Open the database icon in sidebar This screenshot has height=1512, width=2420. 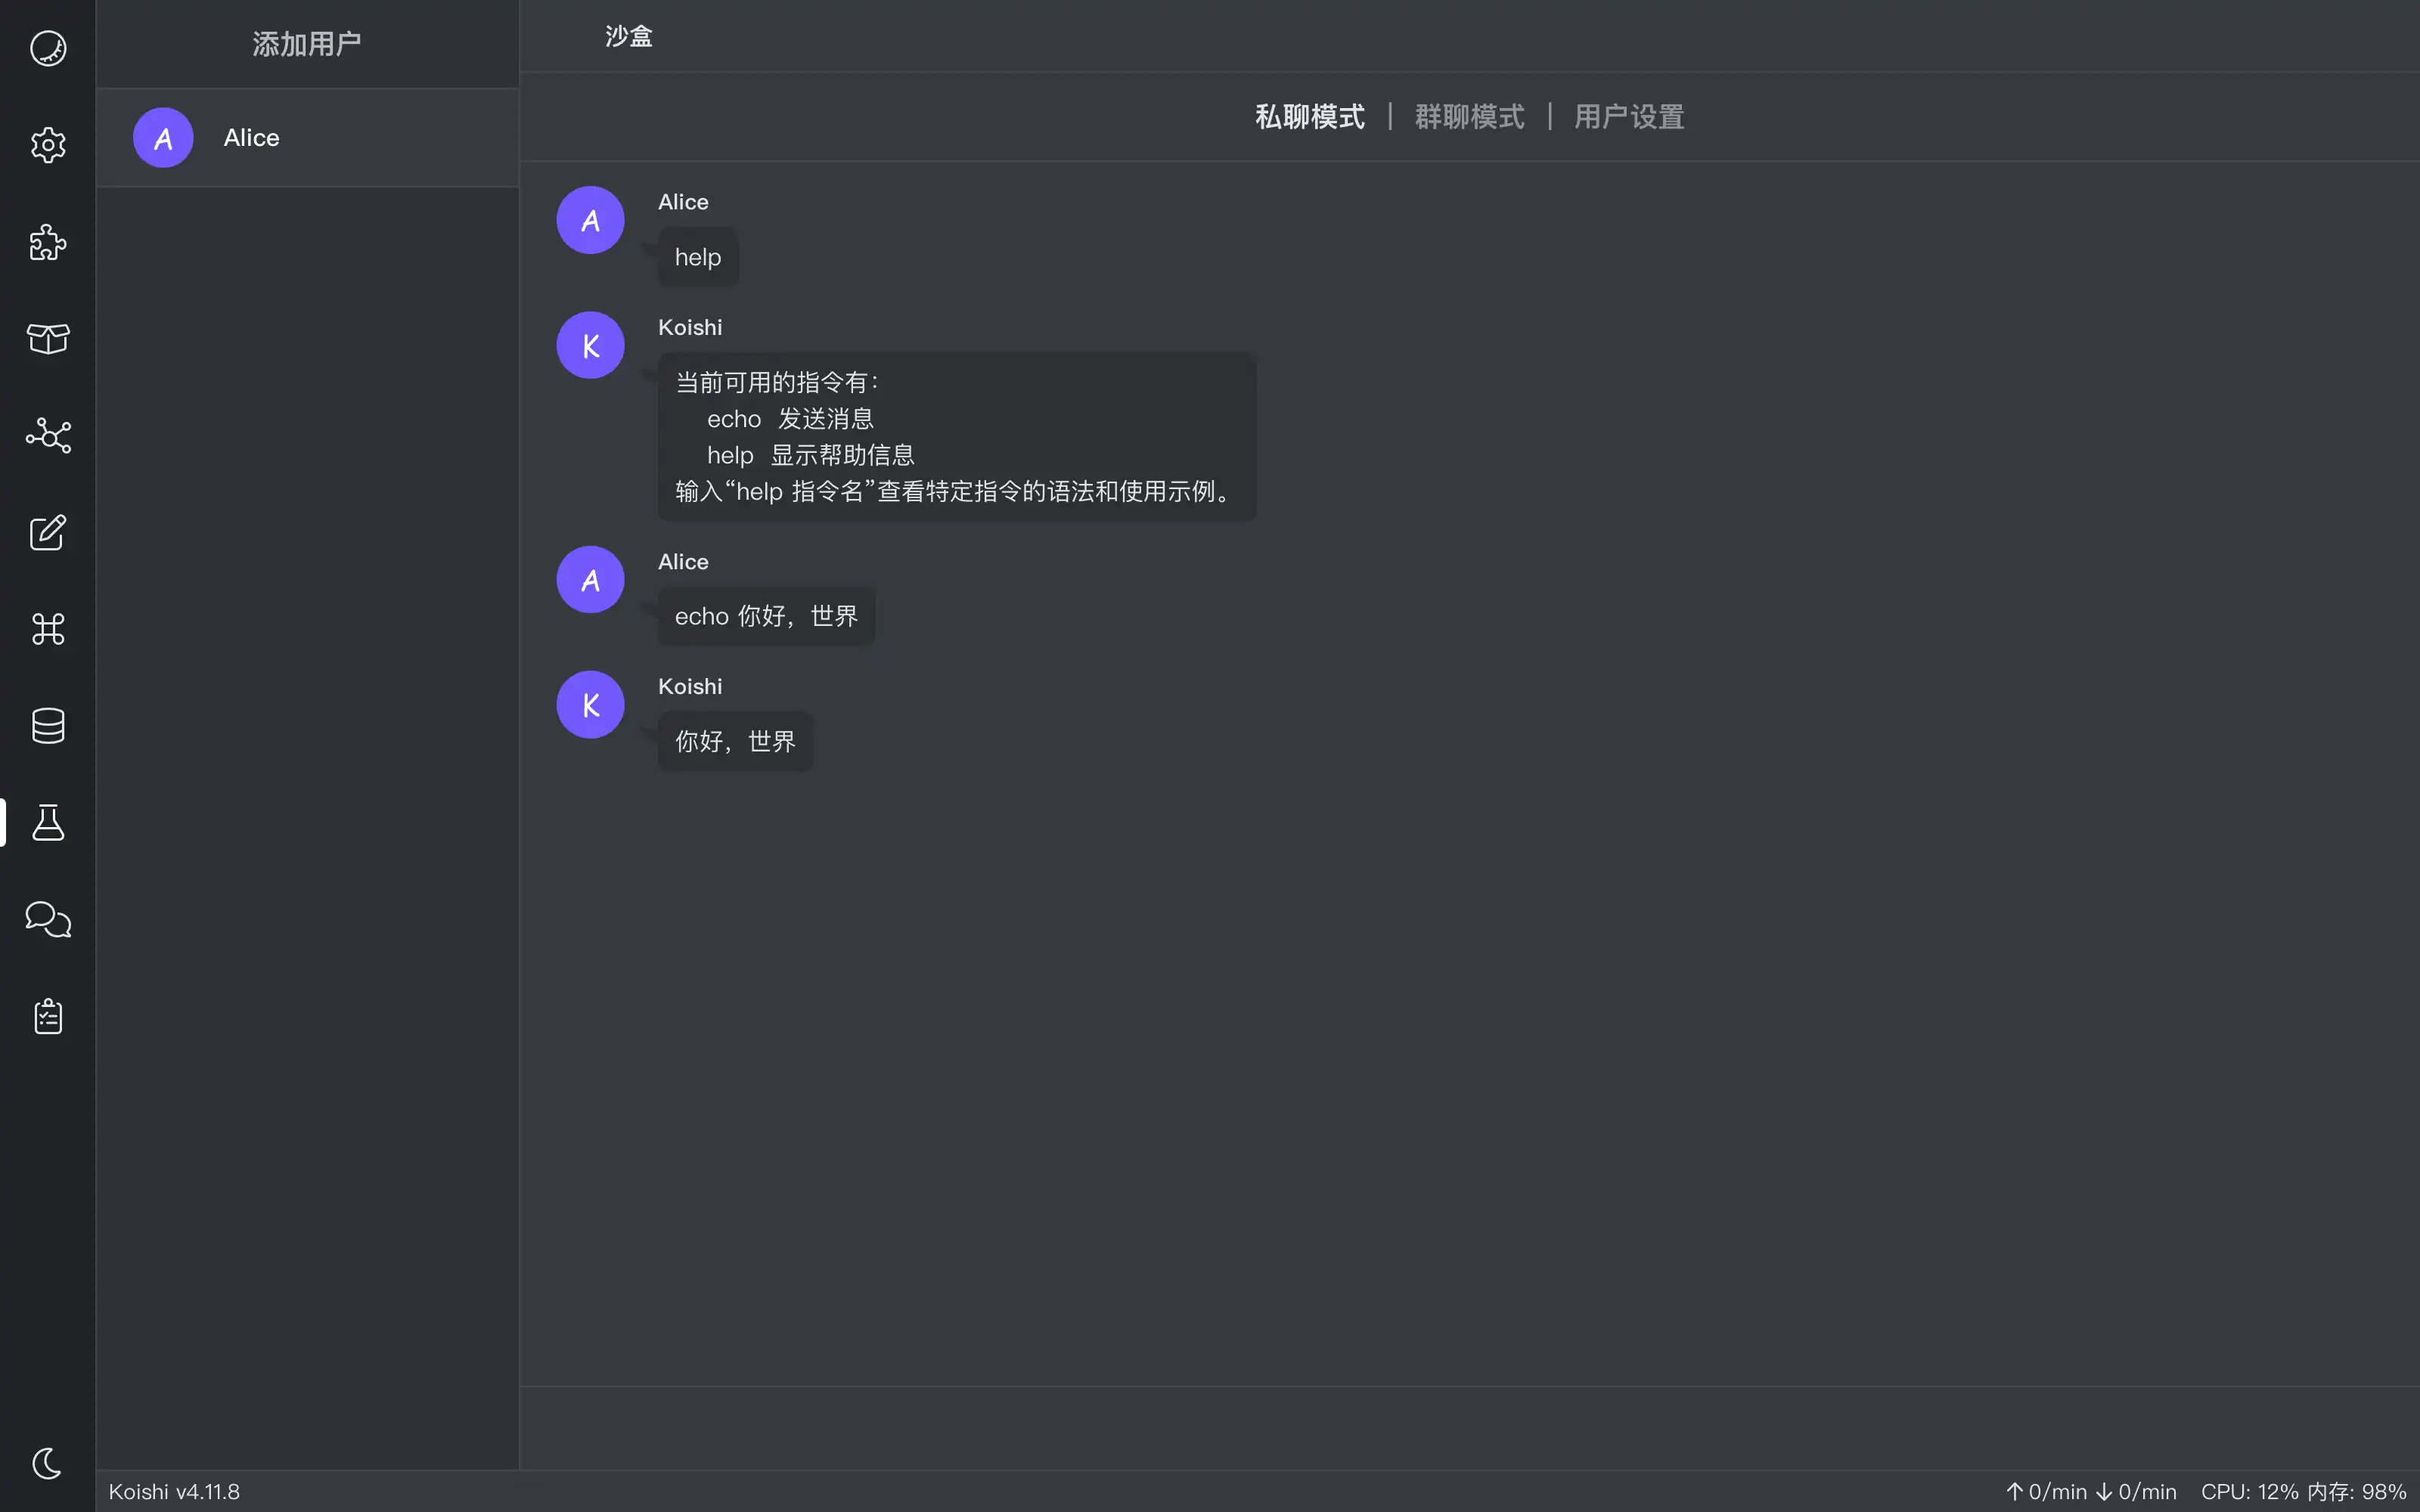tap(48, 726)
